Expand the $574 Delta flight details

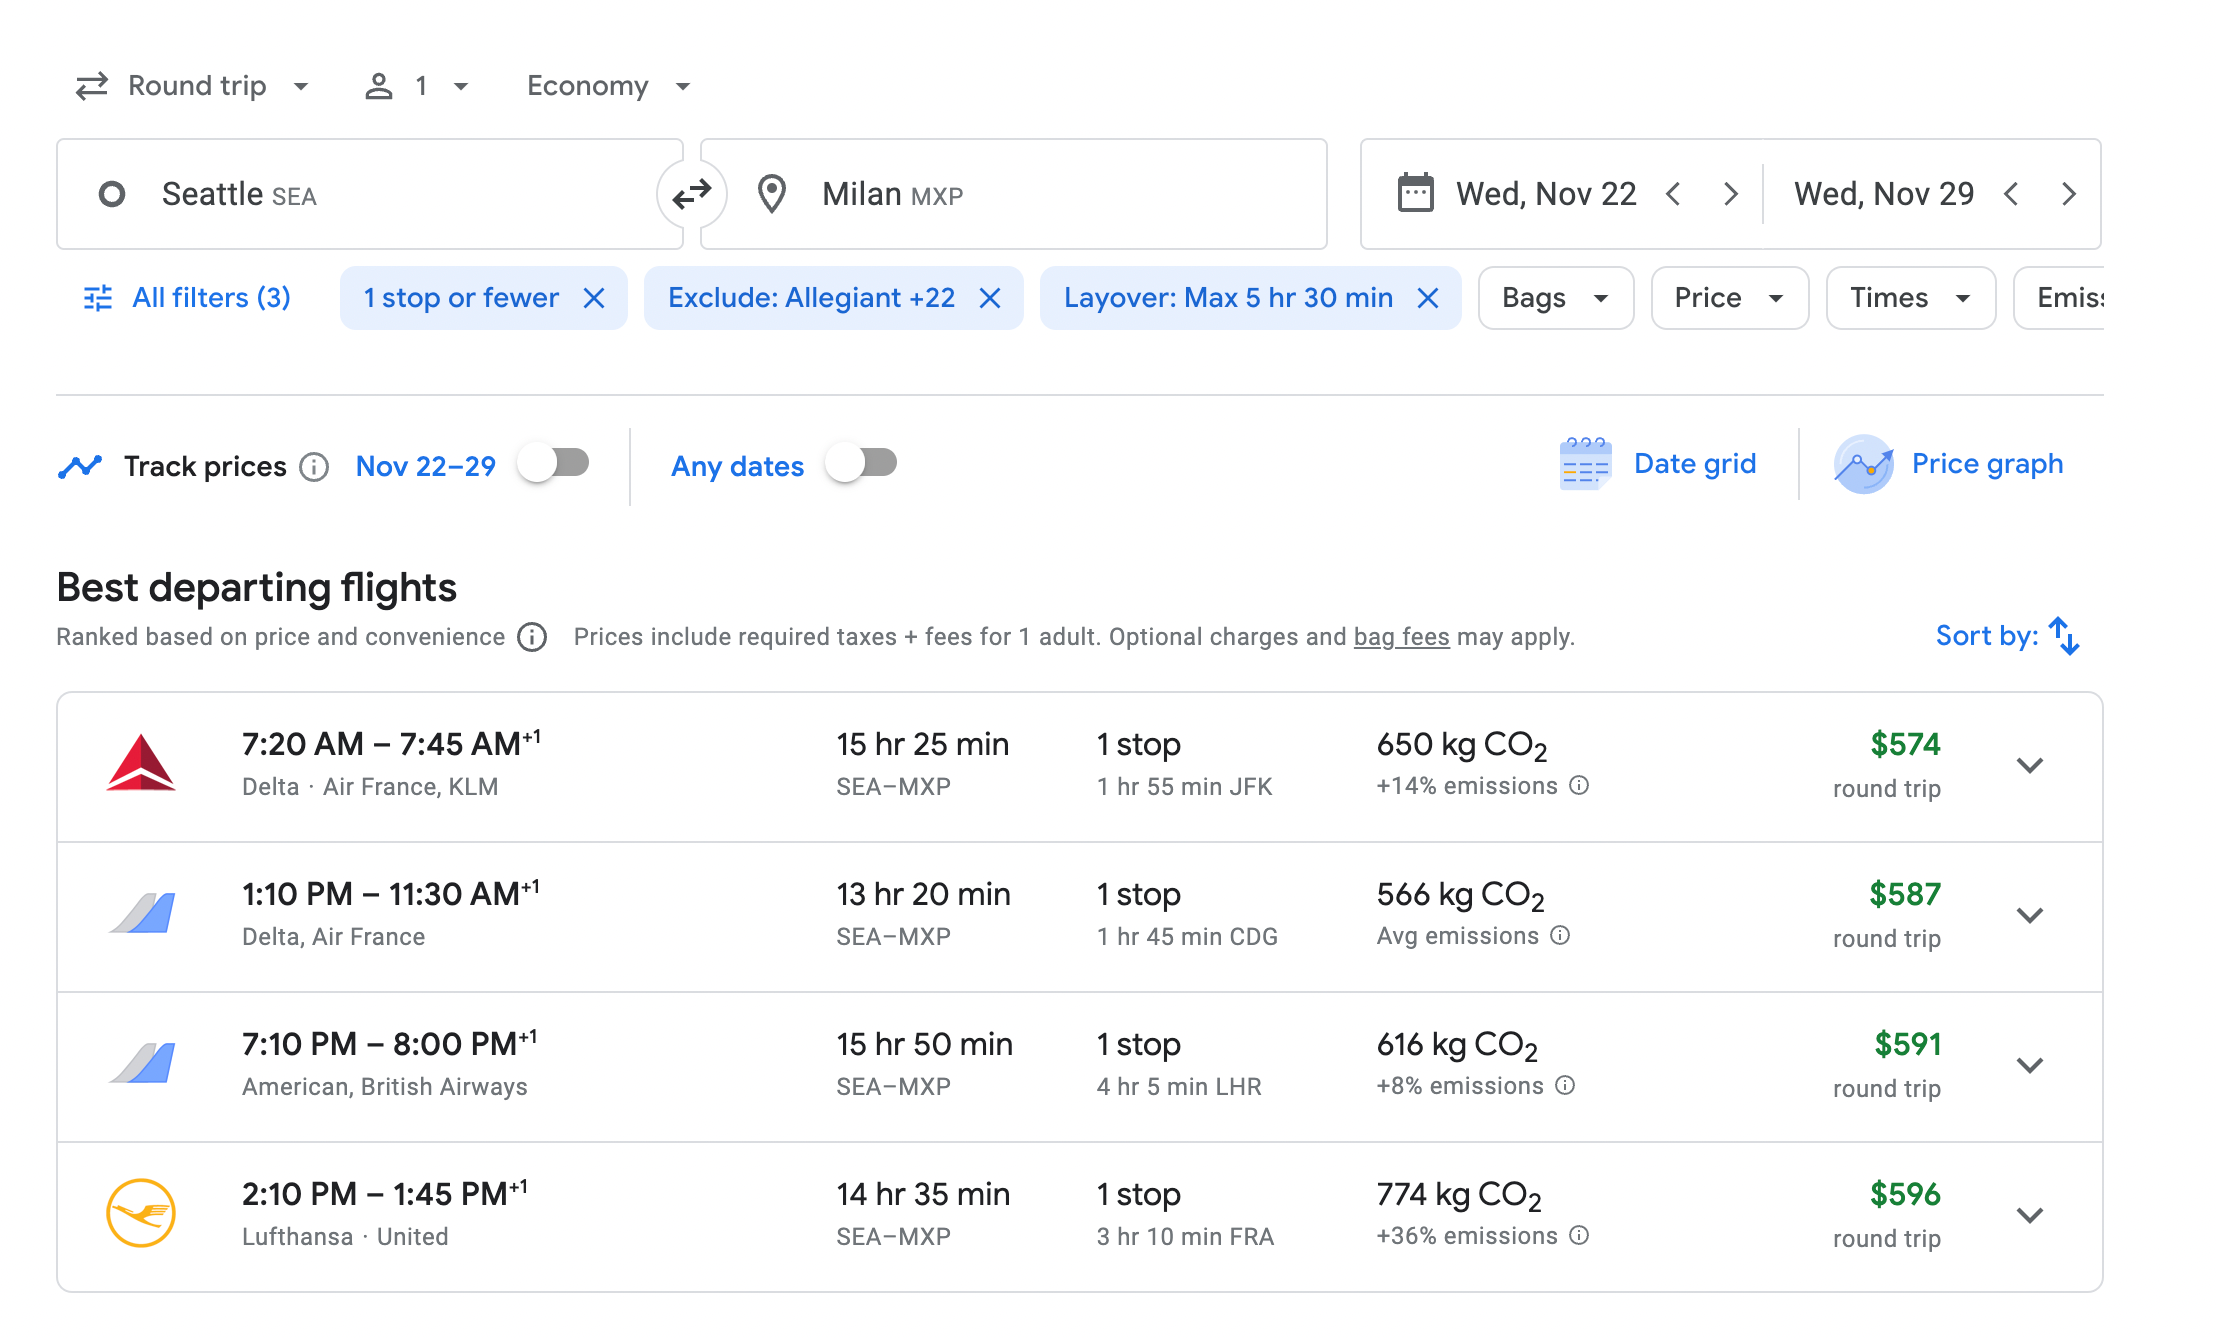2029,766
